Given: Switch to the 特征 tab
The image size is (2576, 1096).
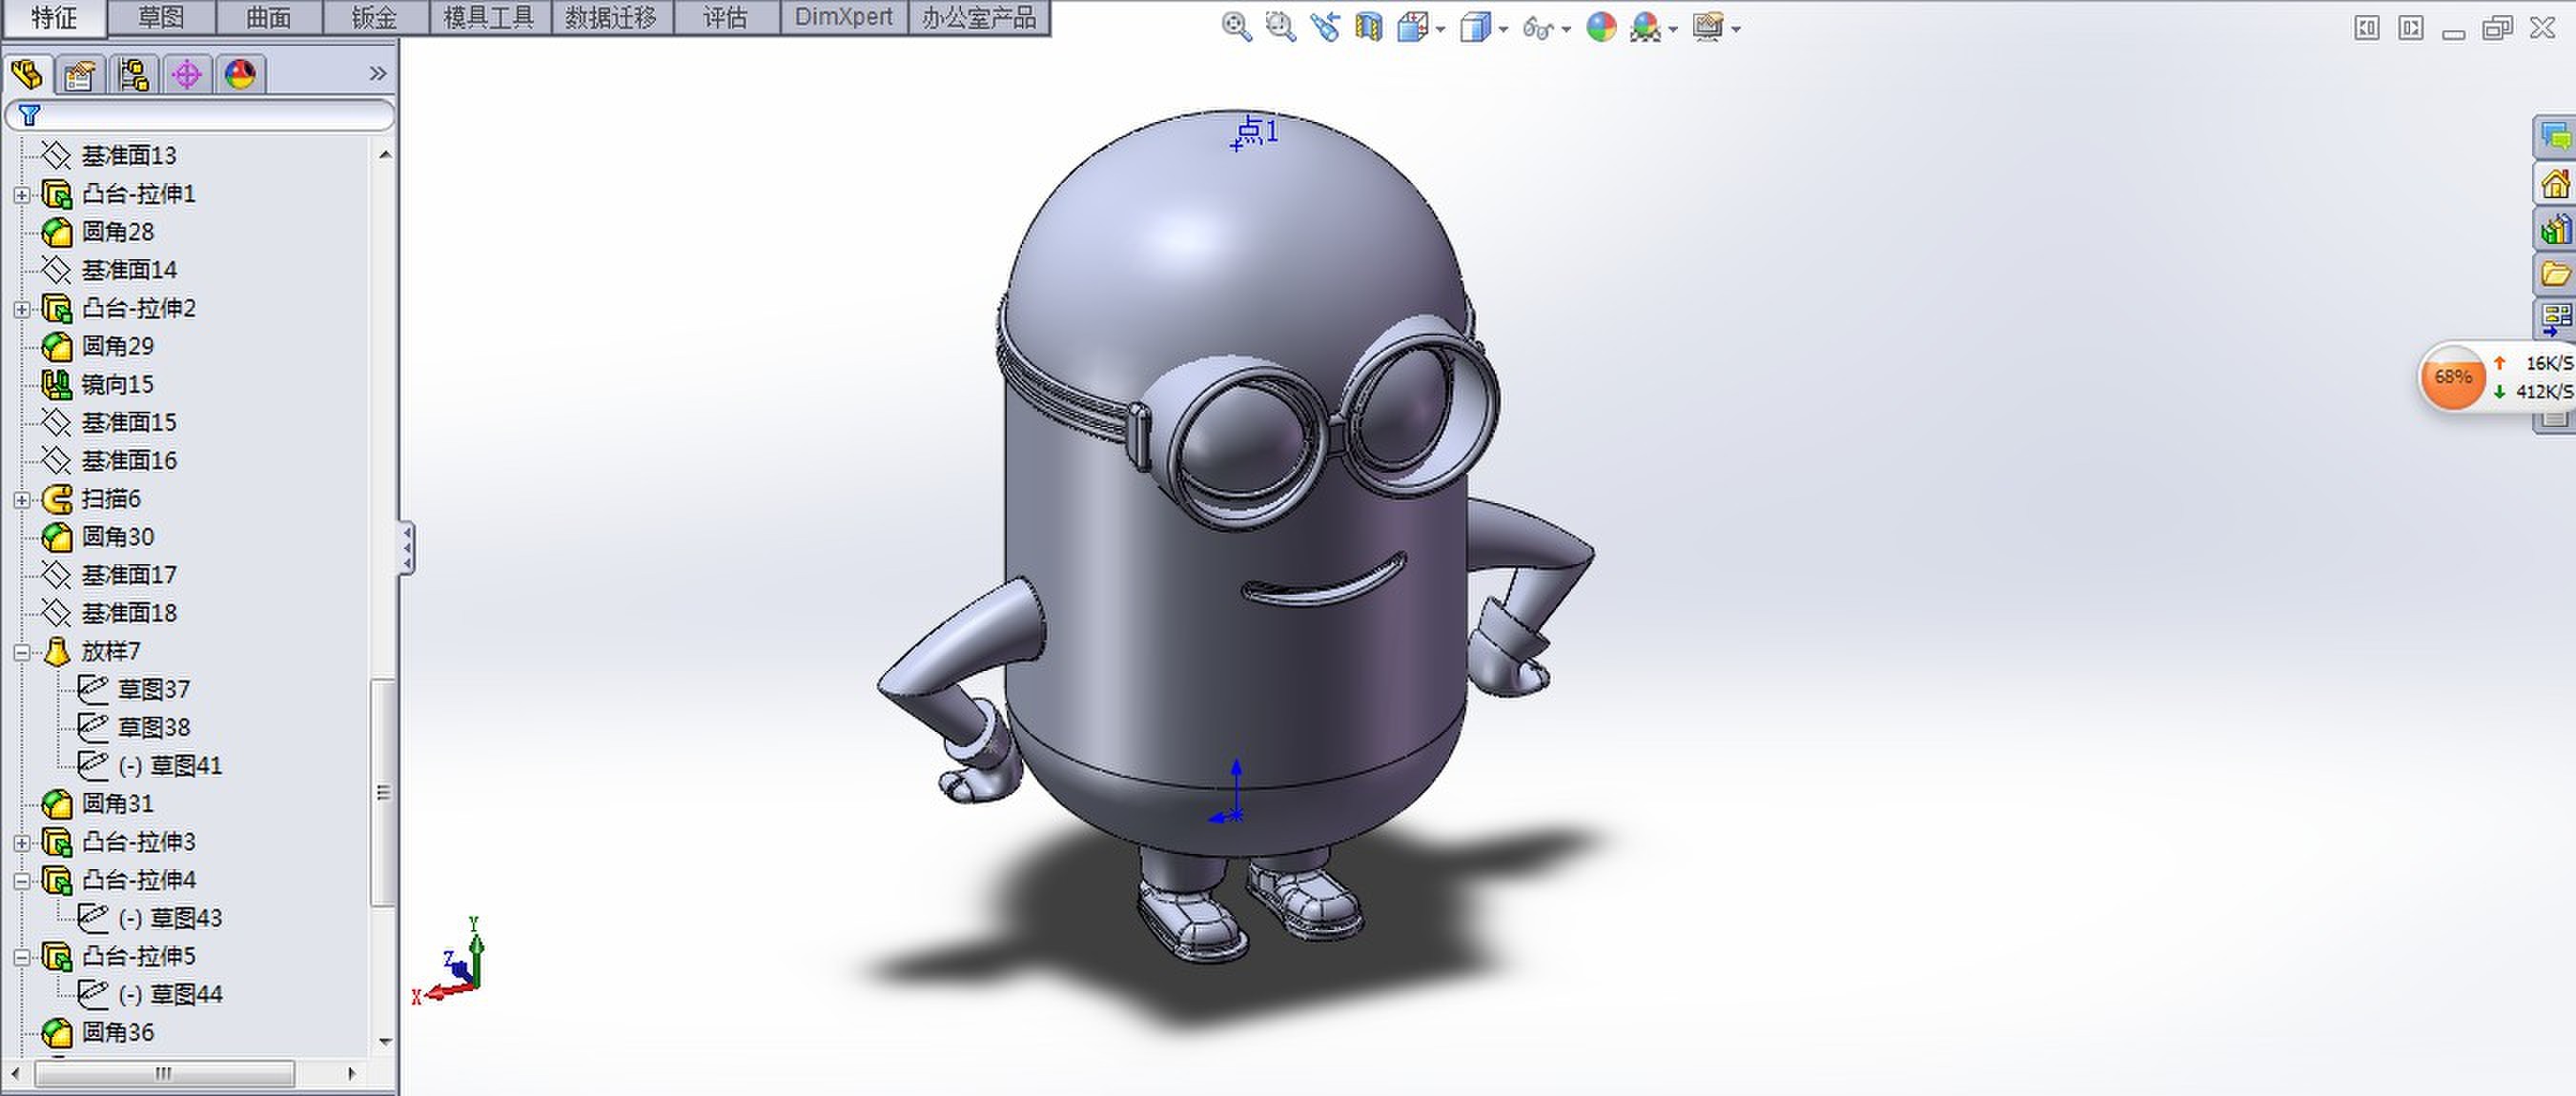Looking at the screenshot, I should (54, 17).
